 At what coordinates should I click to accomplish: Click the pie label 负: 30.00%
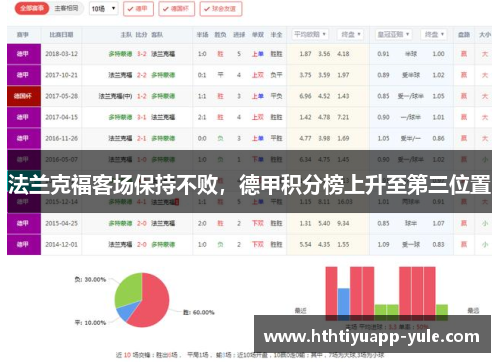(x=90, y=279)
